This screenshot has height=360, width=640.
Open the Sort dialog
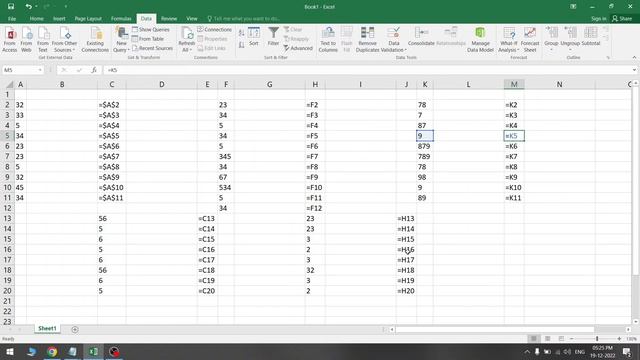[x=254, y=37]
